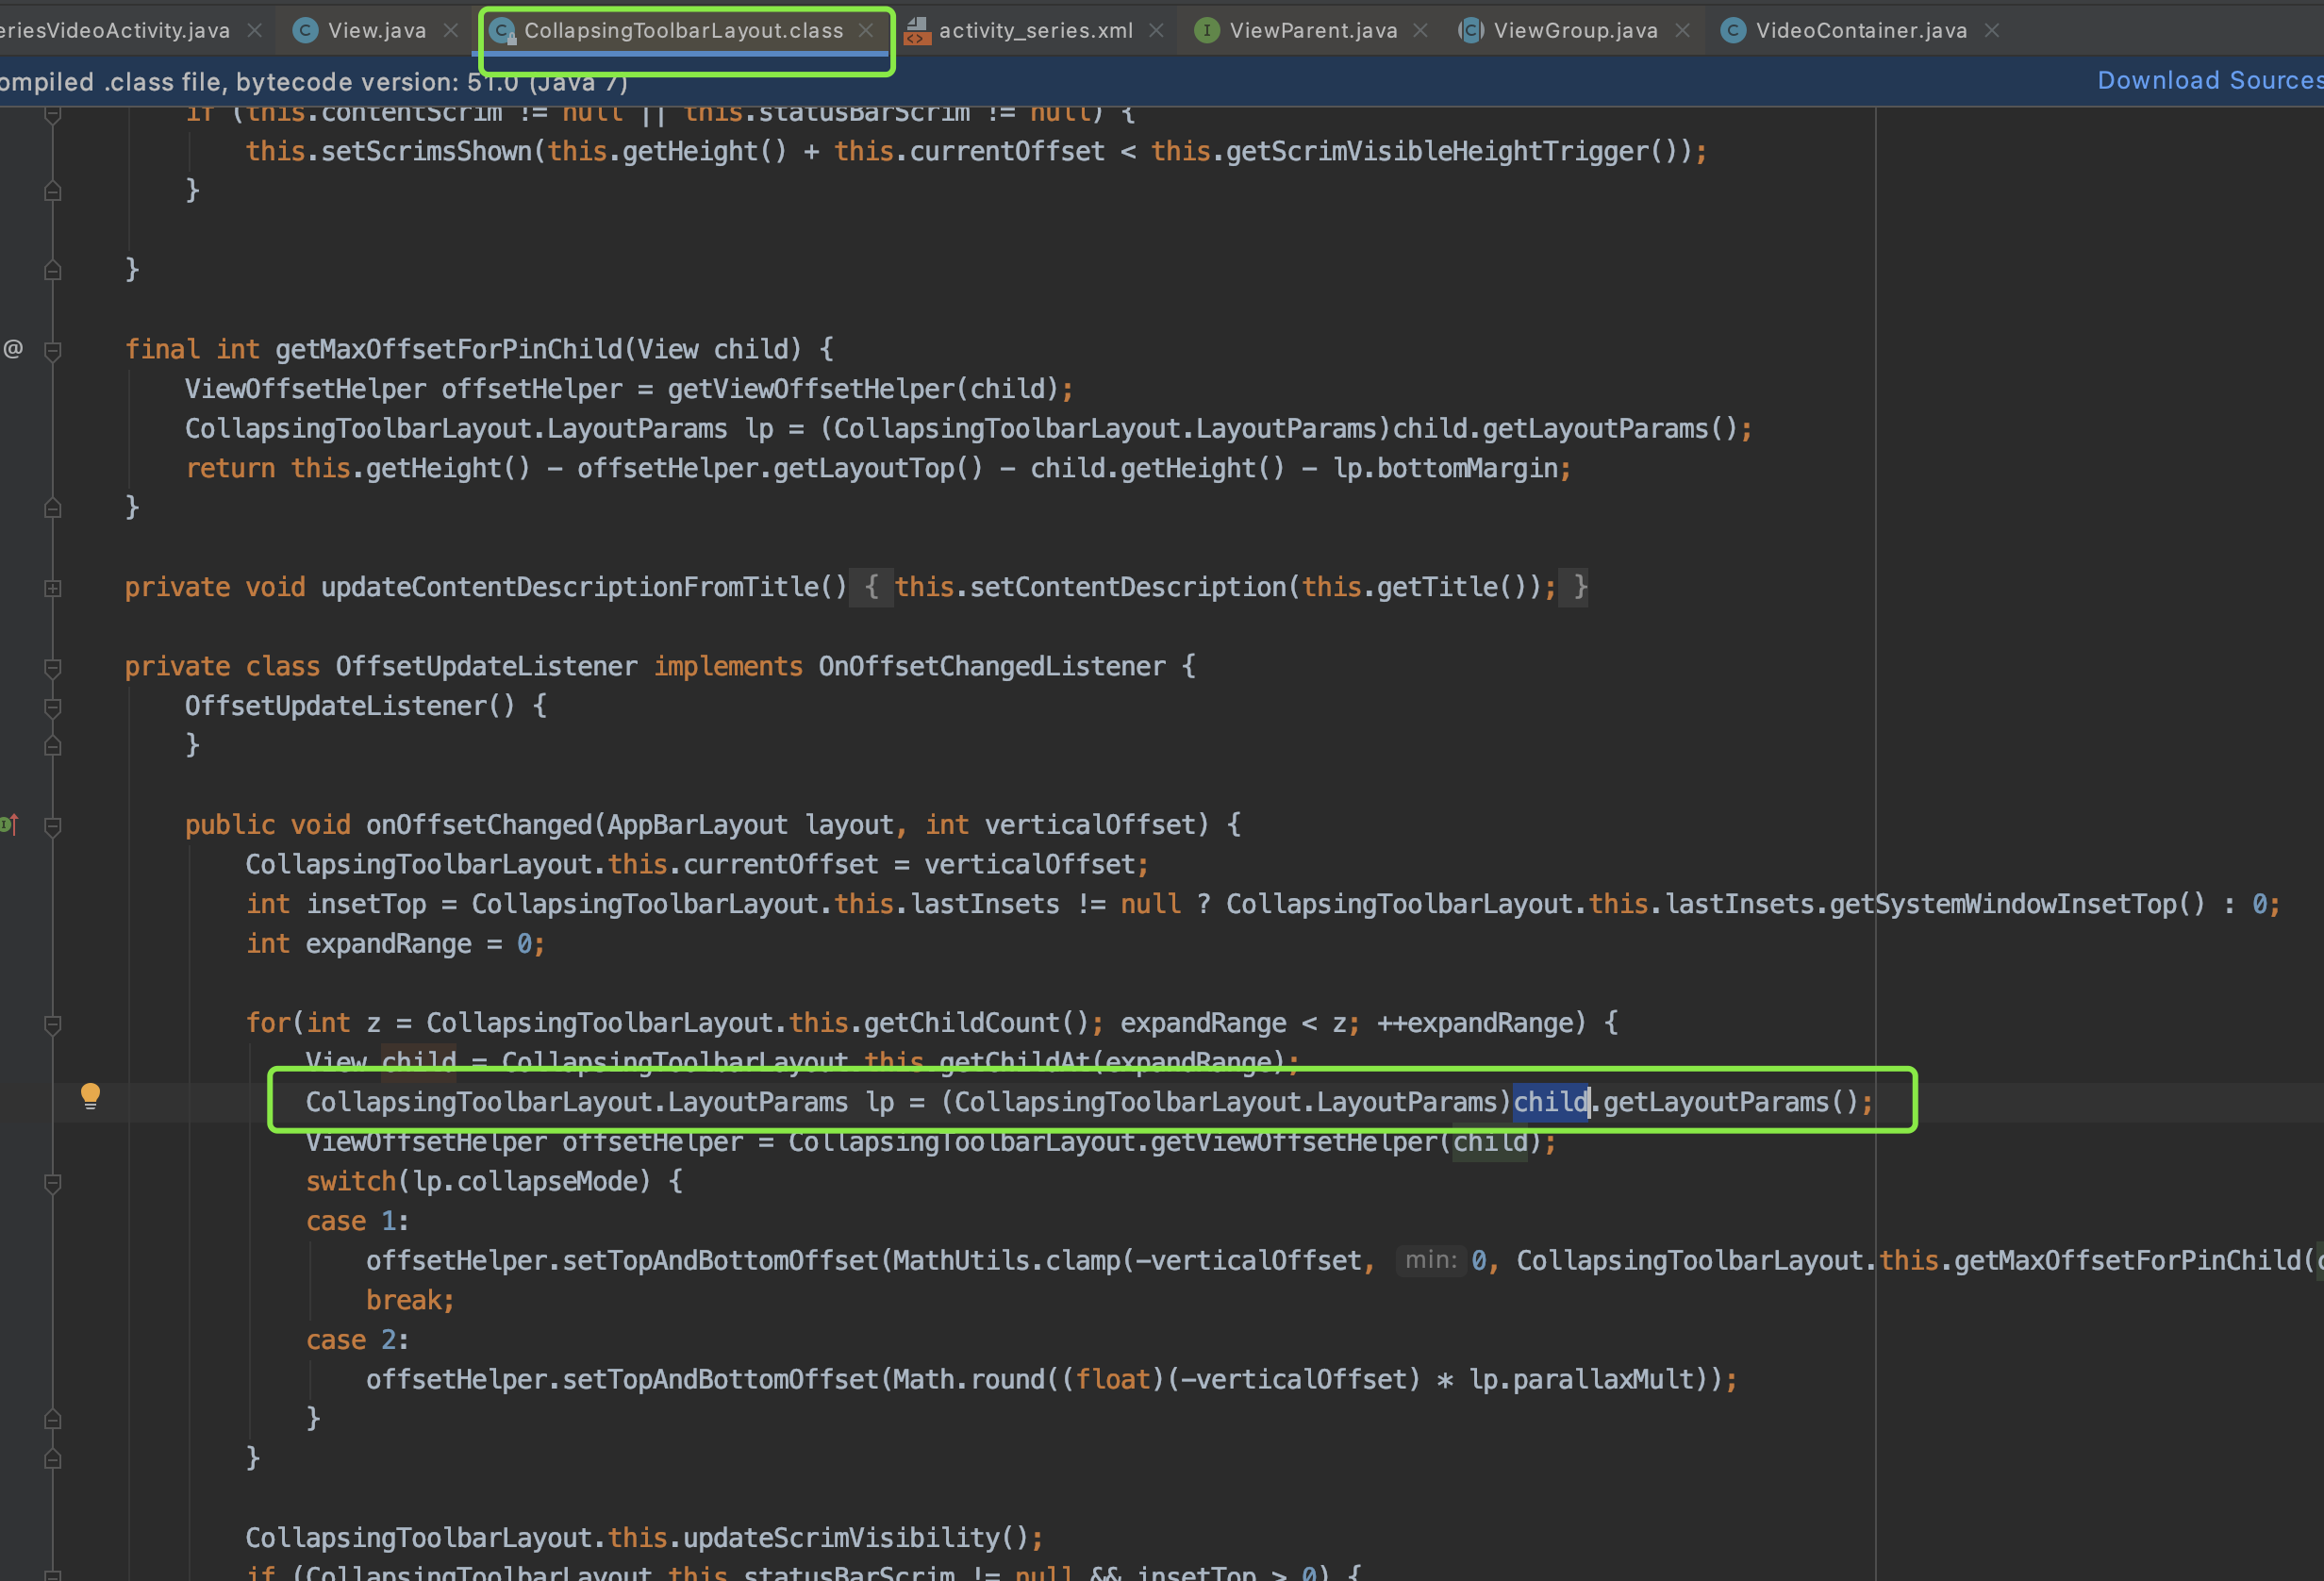This screenshot has height=1581, width=2324.
Task: Expand the folded updateContentDescriptionFromTitle method
Action: coord(53,588)
